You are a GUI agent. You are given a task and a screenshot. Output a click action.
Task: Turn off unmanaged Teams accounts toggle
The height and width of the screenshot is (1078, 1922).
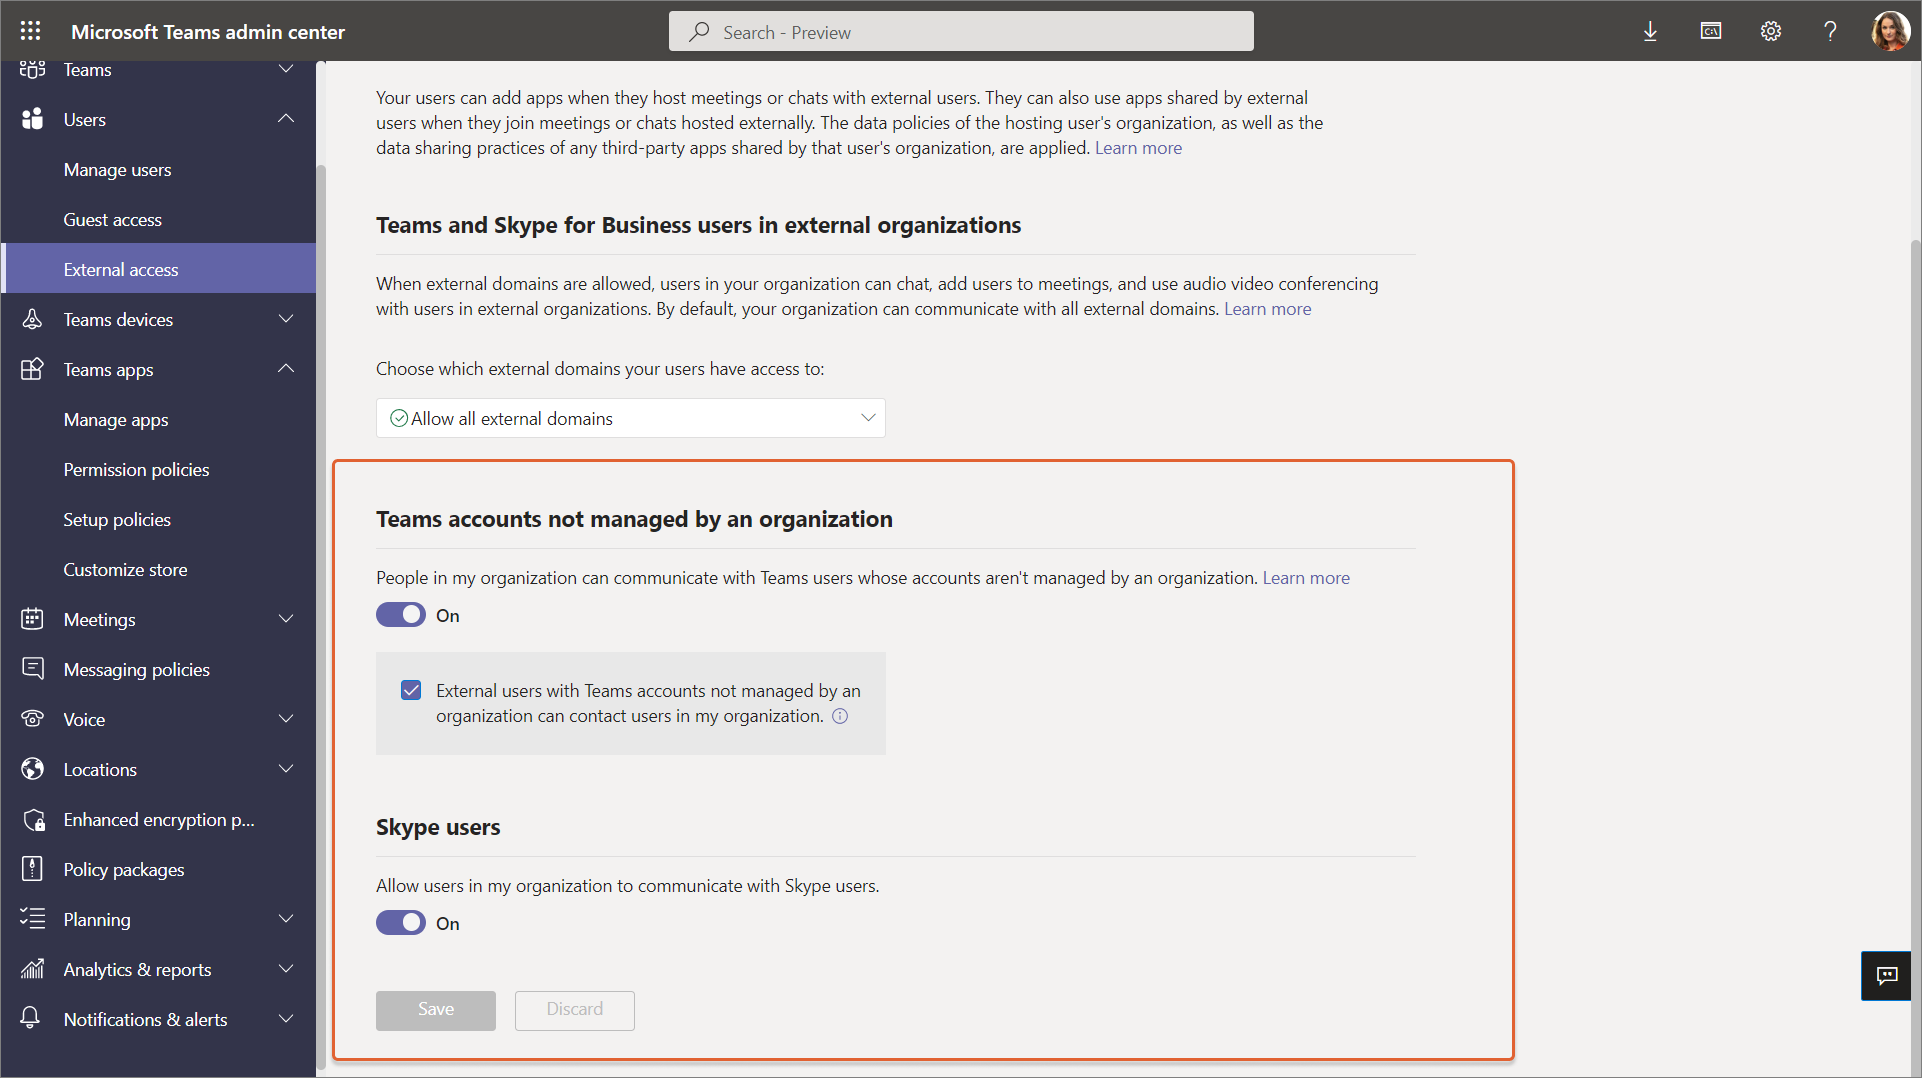pyautogui.click(x=401, y=615)
